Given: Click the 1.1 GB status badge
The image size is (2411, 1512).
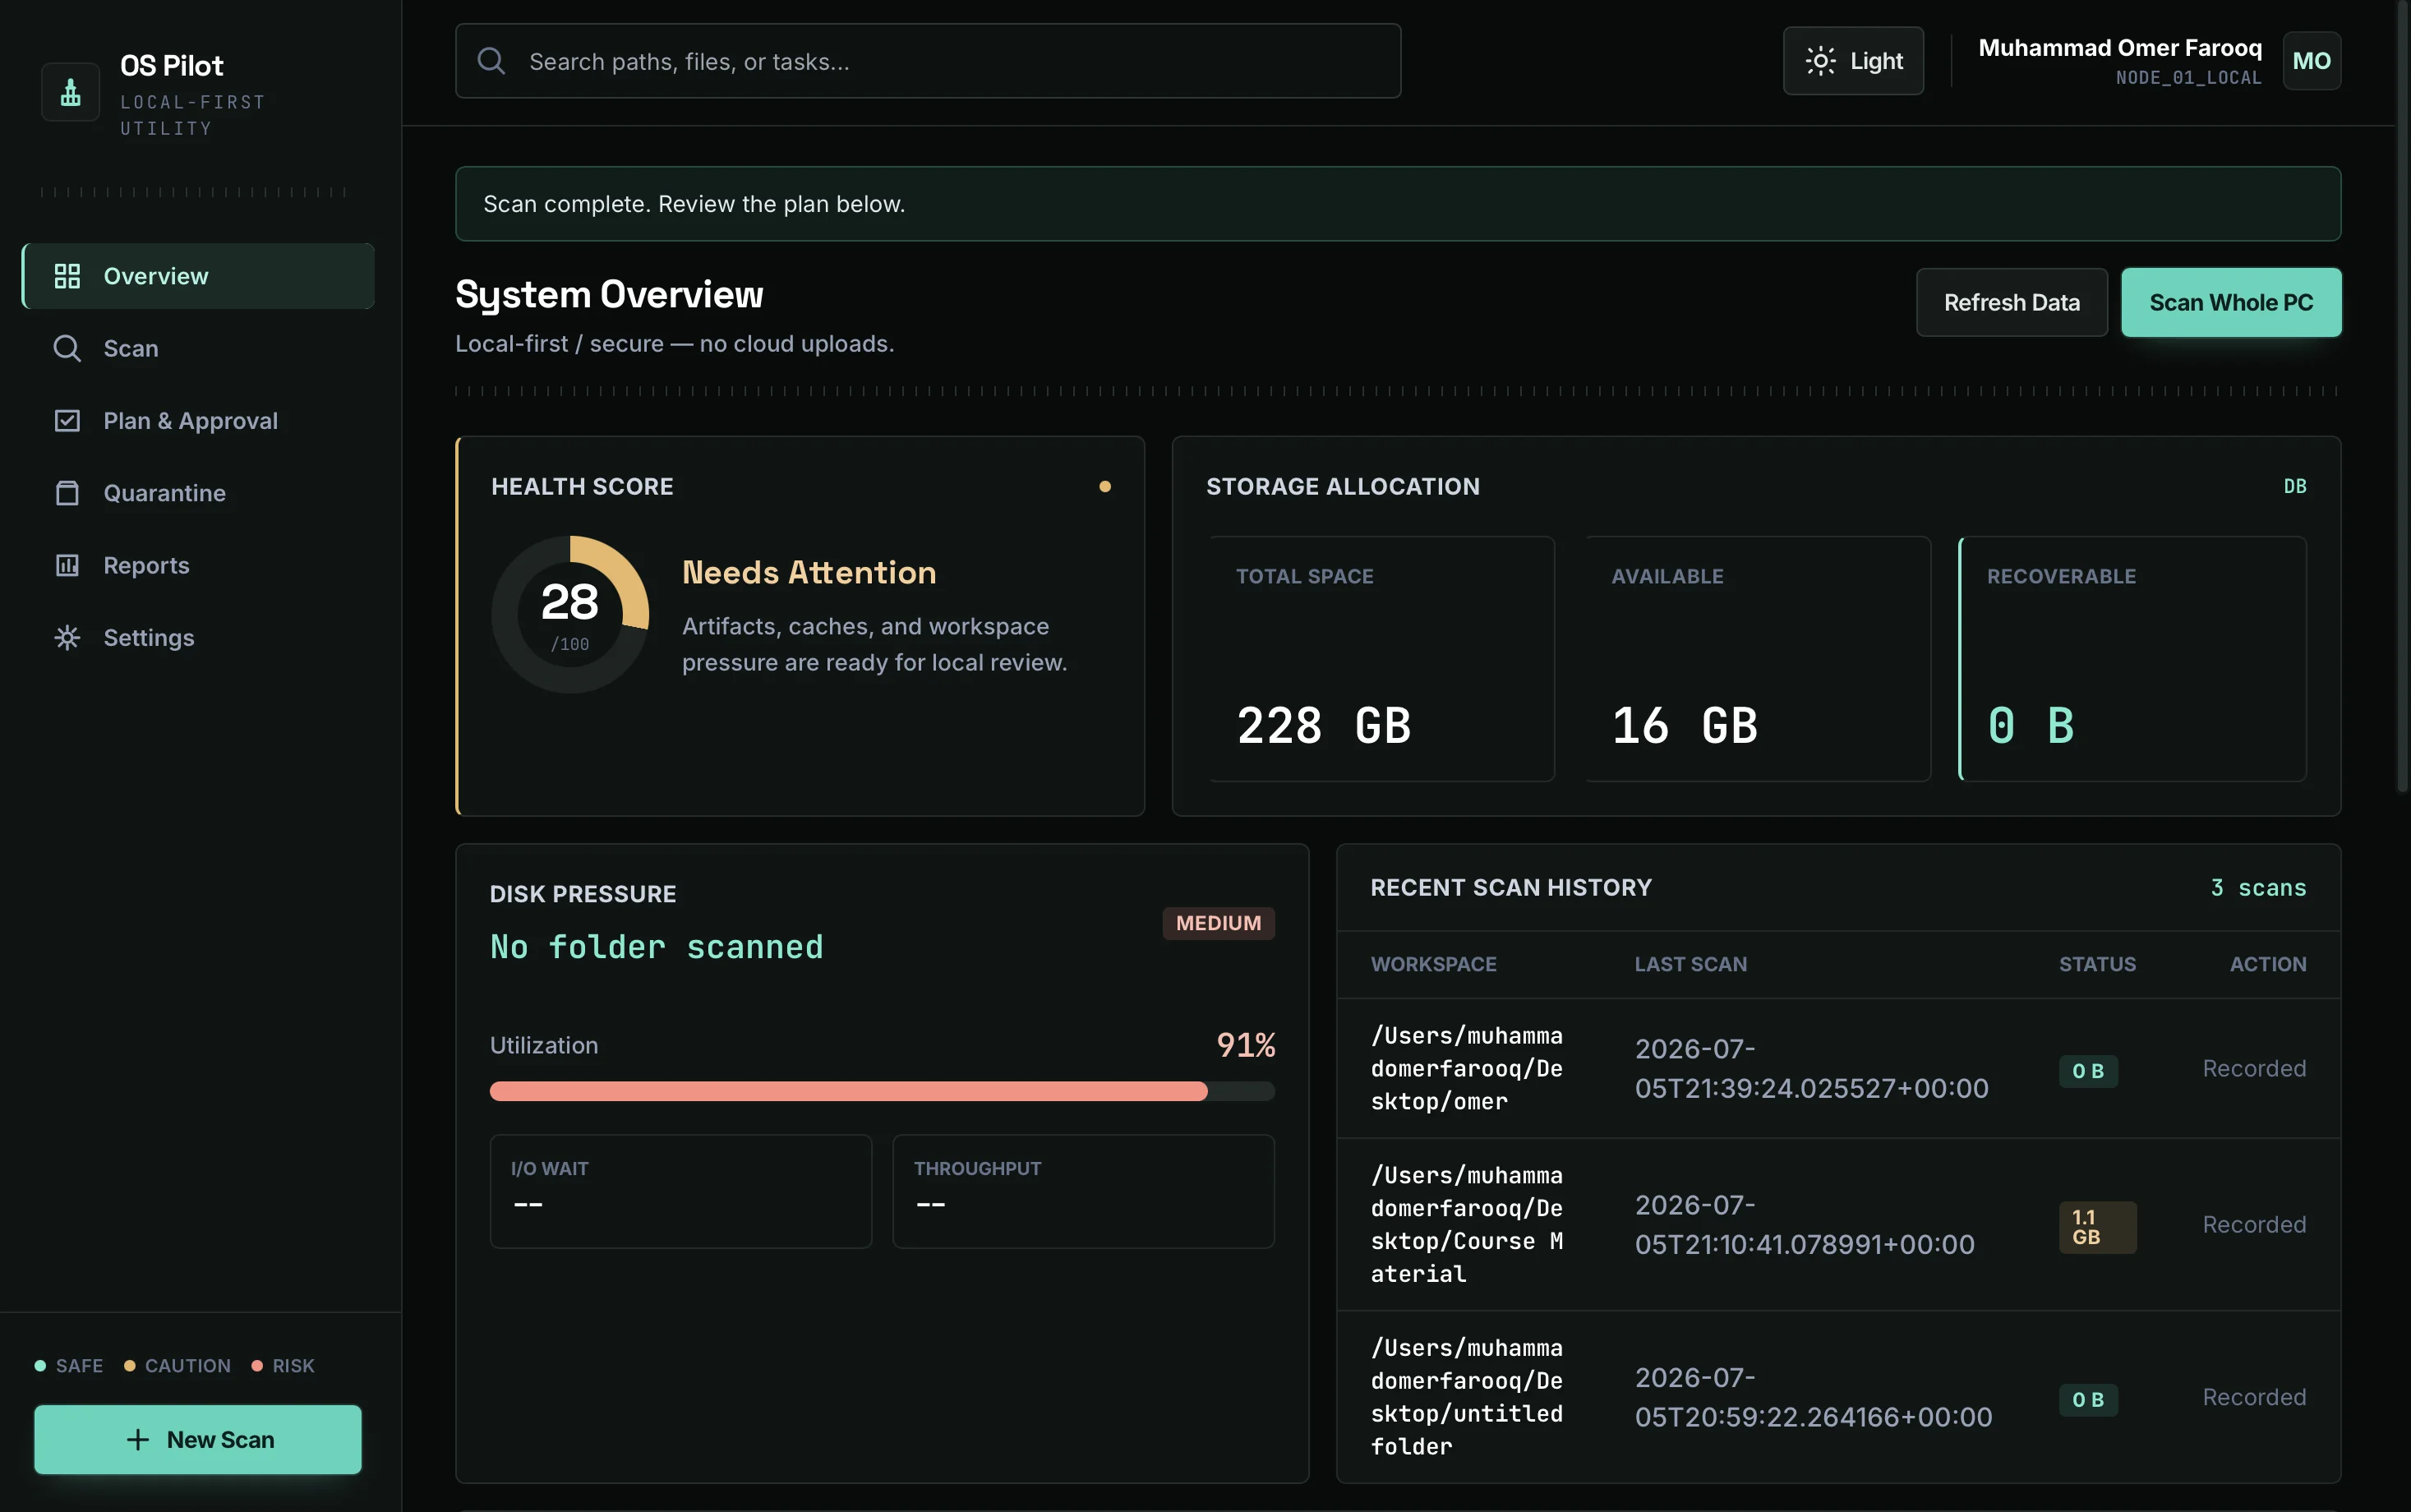Looking at the screenshot, I should [2097, 1227].
